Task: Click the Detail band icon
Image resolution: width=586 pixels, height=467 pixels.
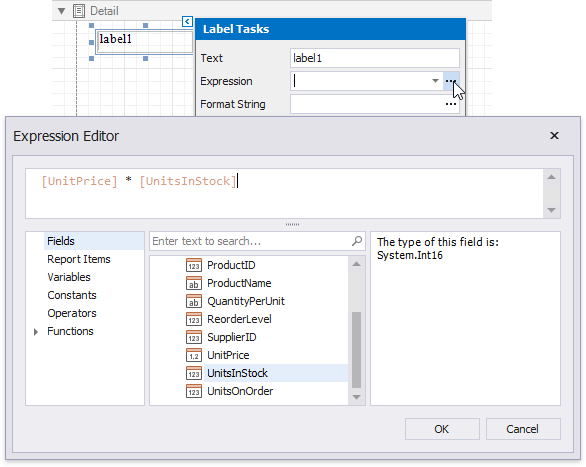Action: click(79, 11)
